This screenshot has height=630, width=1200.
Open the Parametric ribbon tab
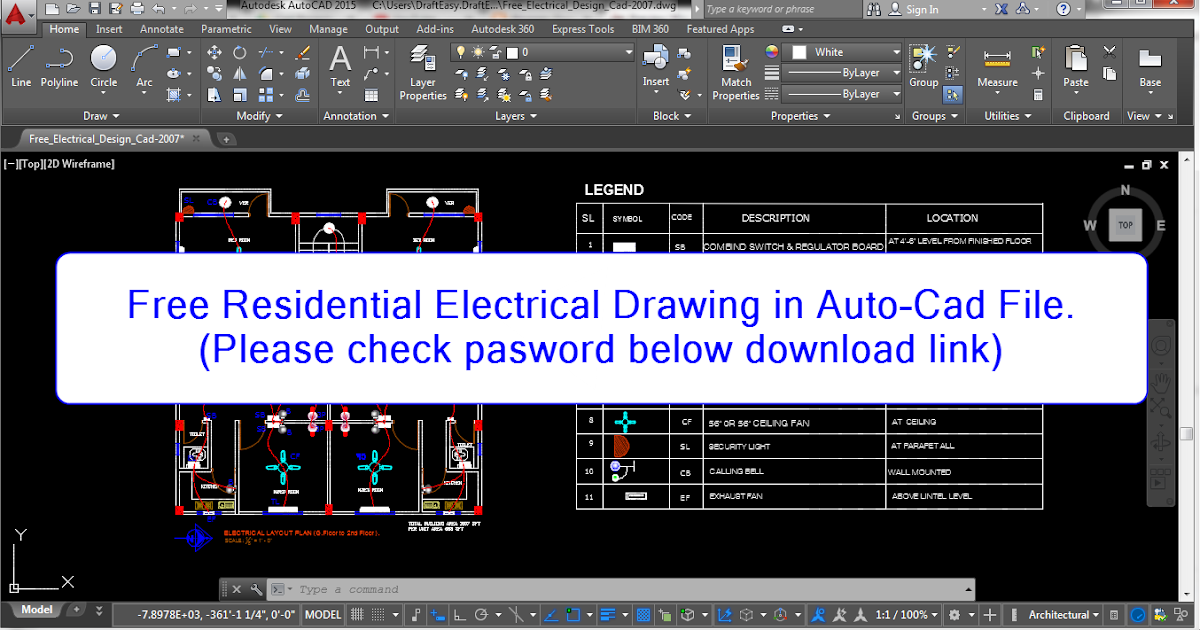[226, 29]
